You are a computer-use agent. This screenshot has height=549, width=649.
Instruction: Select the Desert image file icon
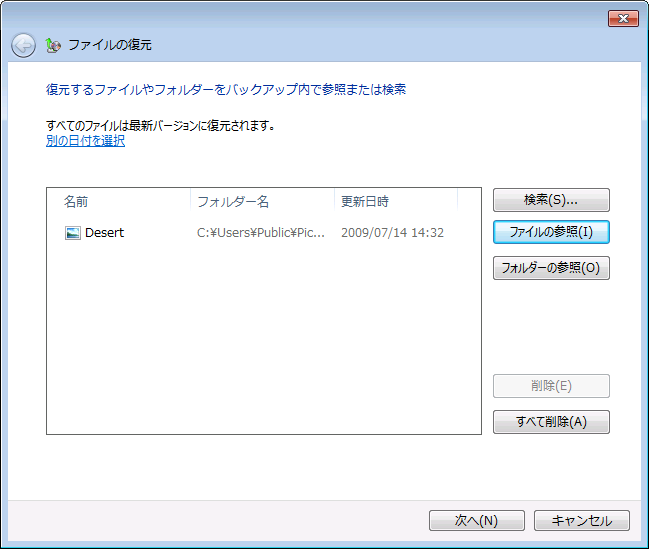(x=72, y=233)
